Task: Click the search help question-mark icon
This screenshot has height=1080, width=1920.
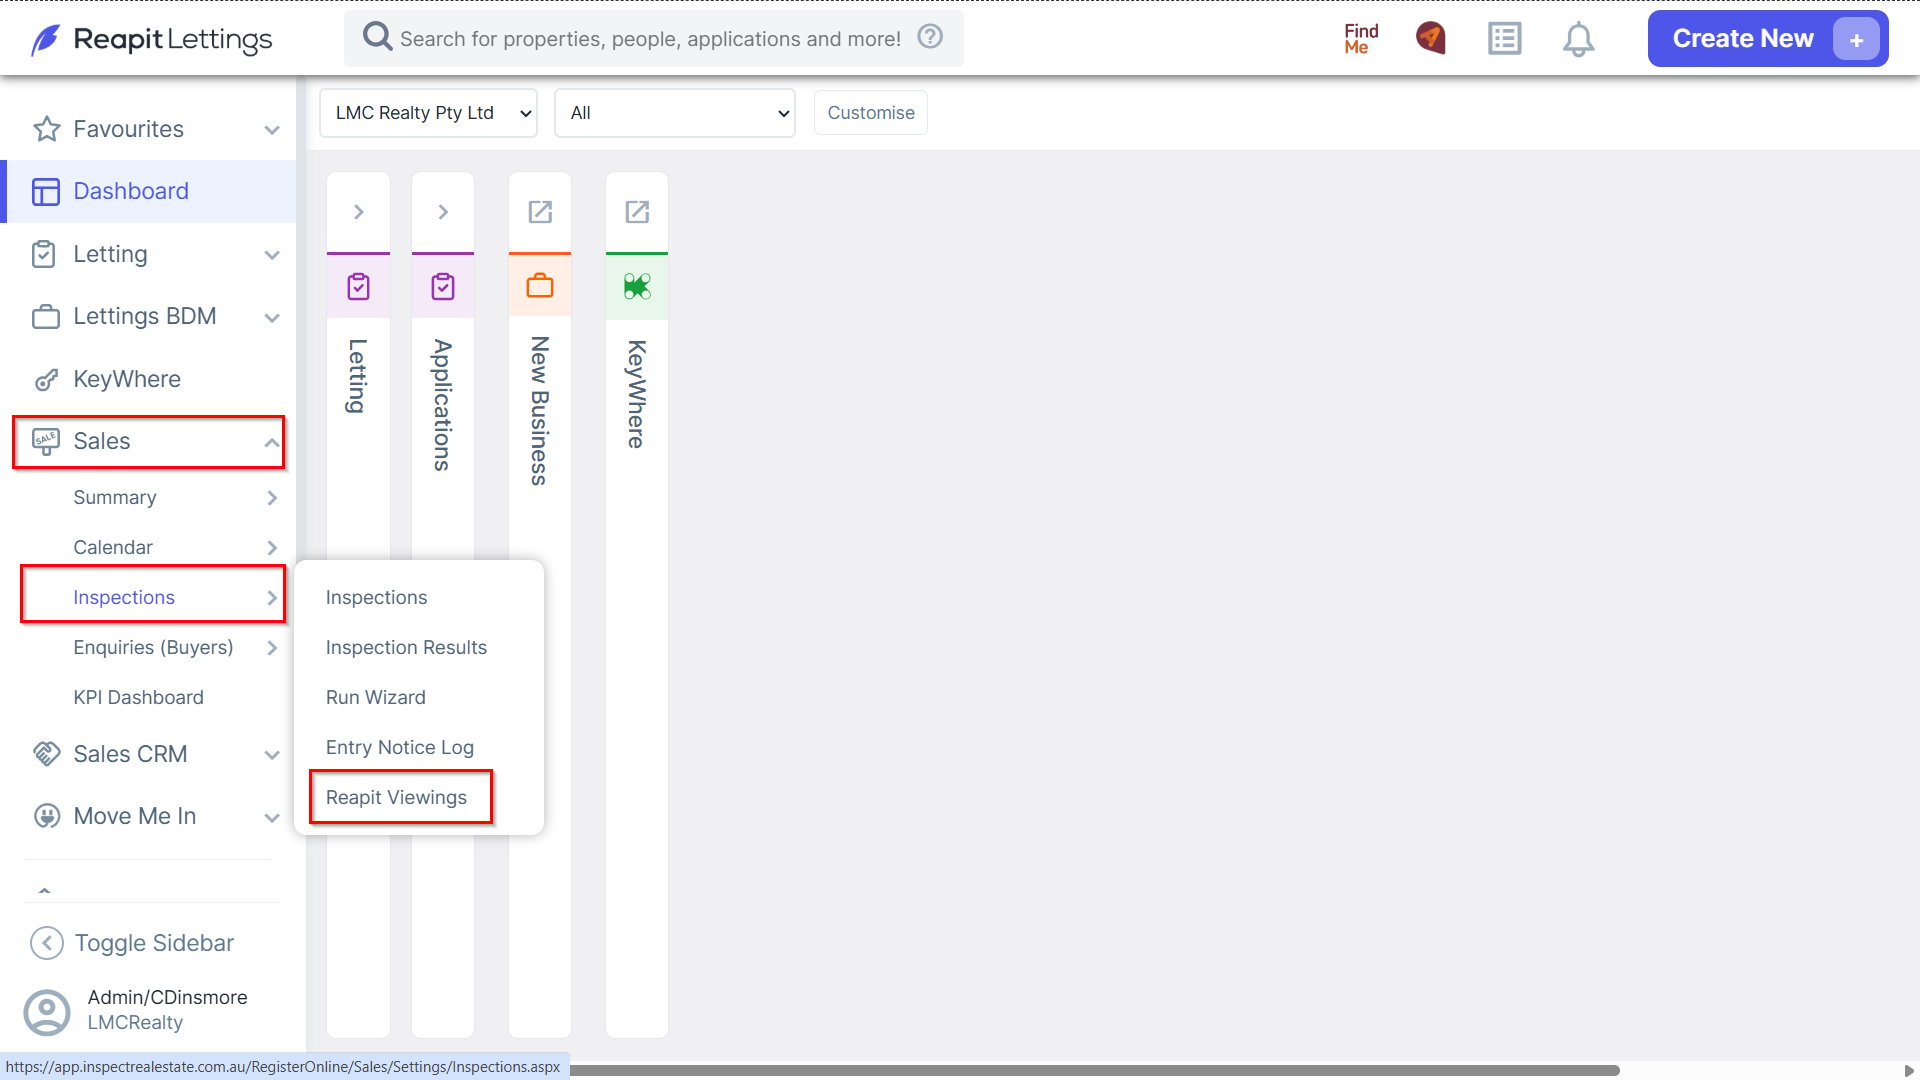Action: (x=930, y=37)
